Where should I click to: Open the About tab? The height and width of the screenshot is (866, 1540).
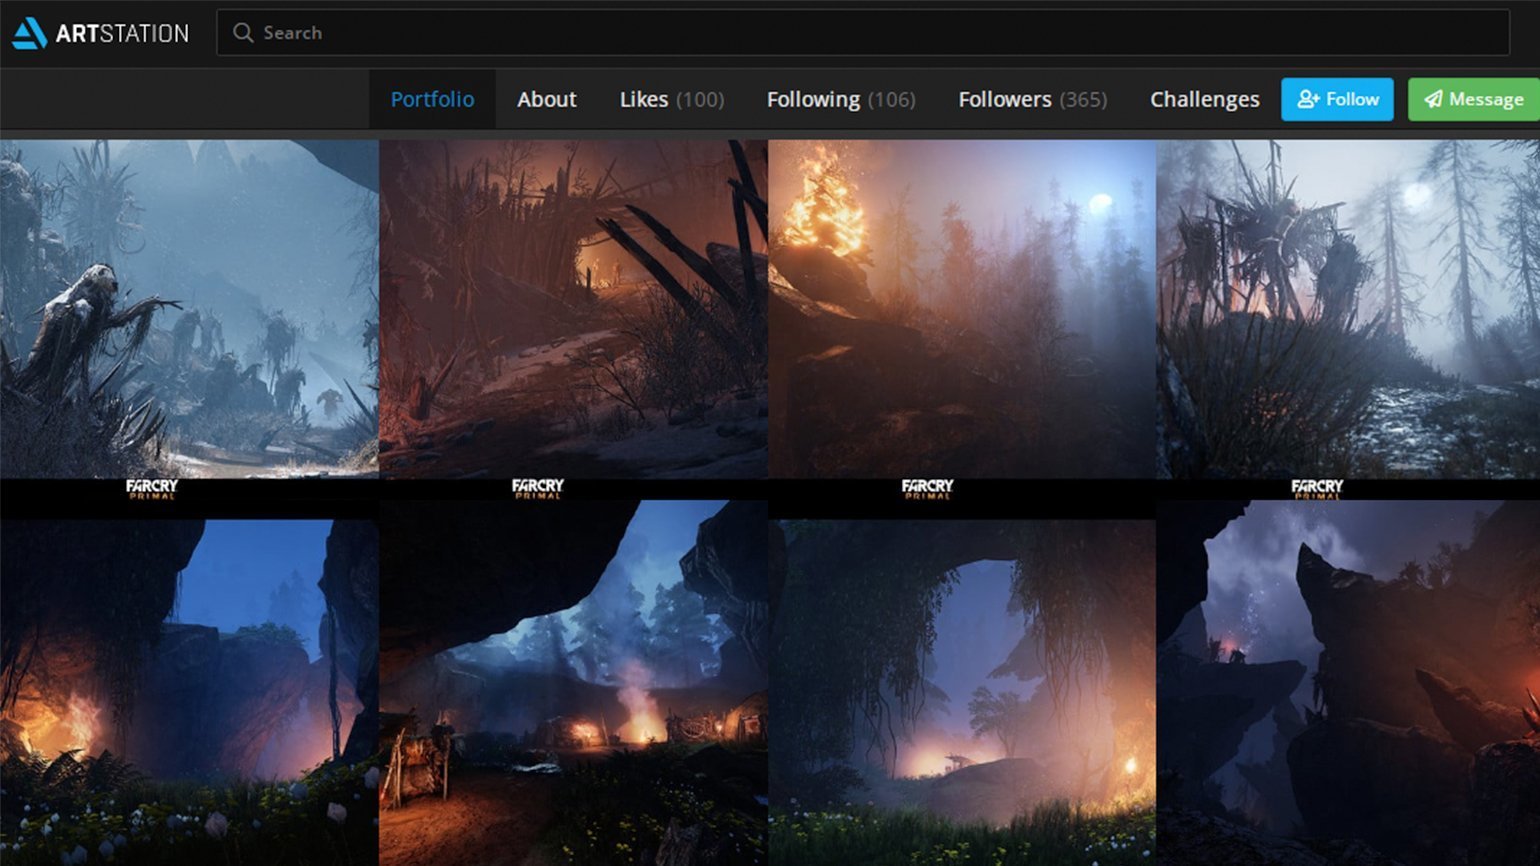tap(546, 99)
